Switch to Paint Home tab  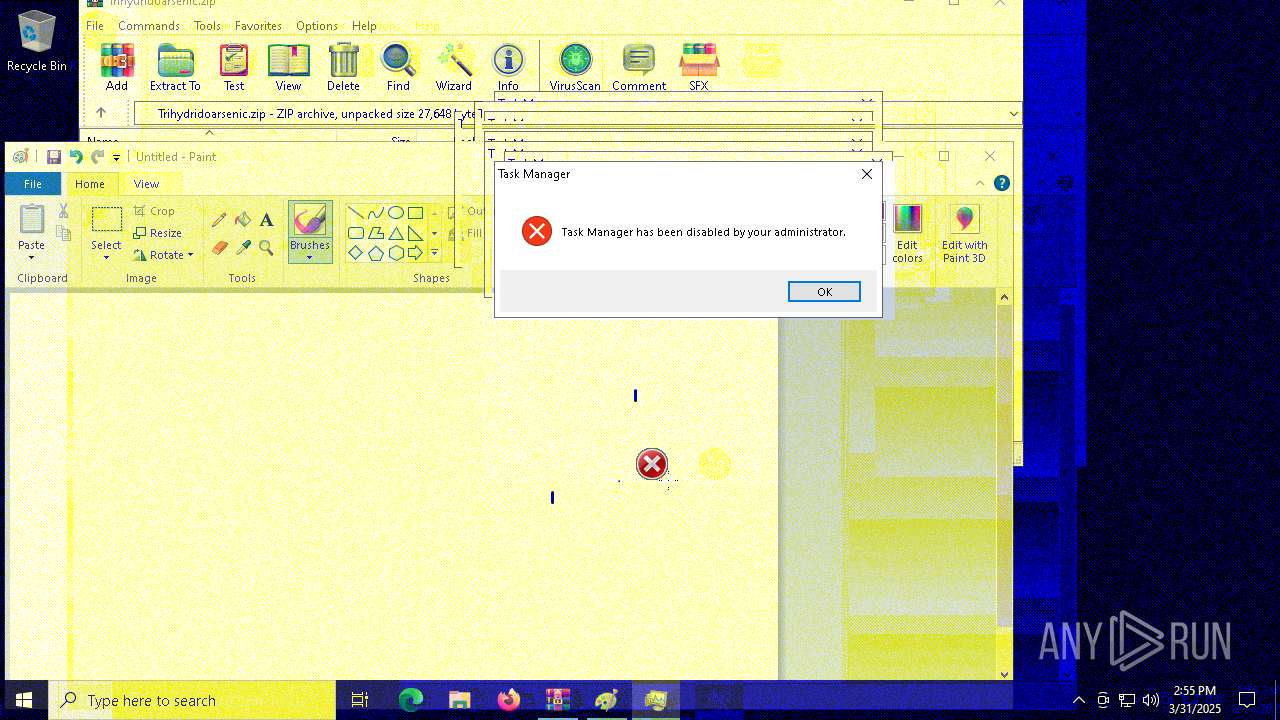[90, 184]
